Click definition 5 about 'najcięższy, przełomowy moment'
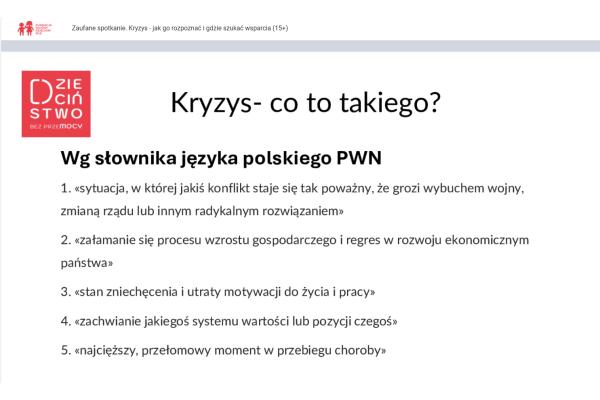Screen dimensions: 600x400 [x=223, y=350]
